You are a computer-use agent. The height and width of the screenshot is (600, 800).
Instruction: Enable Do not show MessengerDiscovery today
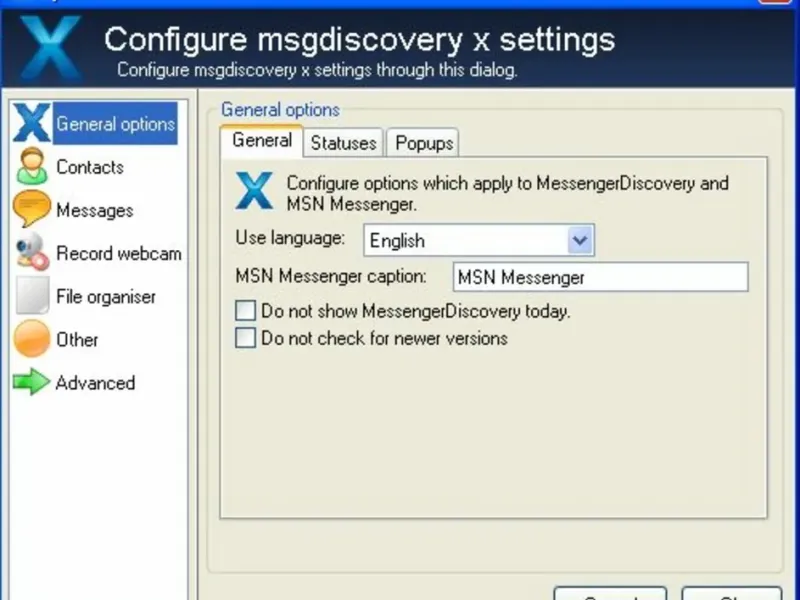click(x=245, y=310)
